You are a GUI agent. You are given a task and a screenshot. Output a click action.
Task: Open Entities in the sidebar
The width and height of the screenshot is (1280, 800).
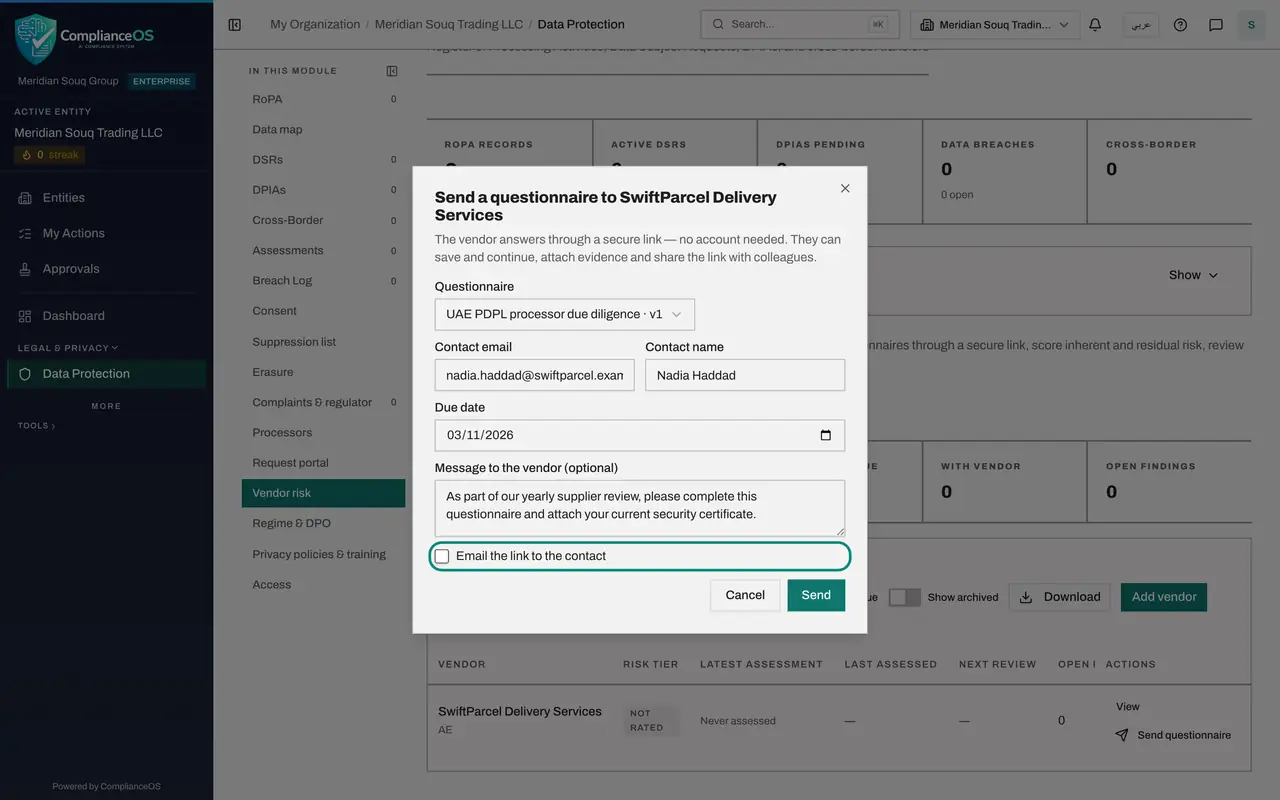[106, 198]
